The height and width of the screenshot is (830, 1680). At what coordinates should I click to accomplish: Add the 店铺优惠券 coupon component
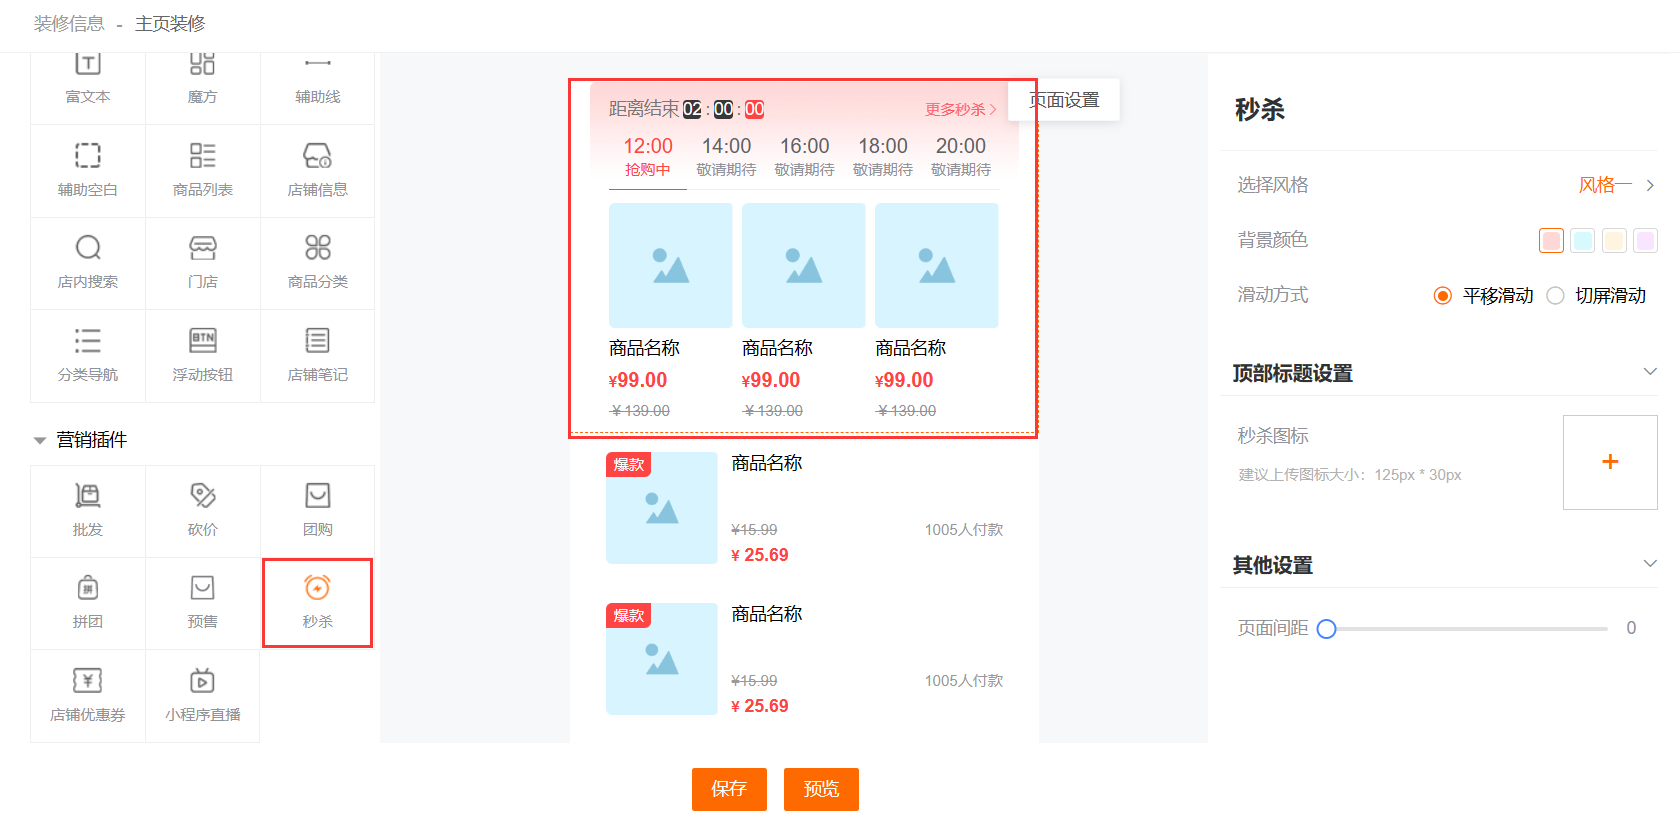point(88,695)
